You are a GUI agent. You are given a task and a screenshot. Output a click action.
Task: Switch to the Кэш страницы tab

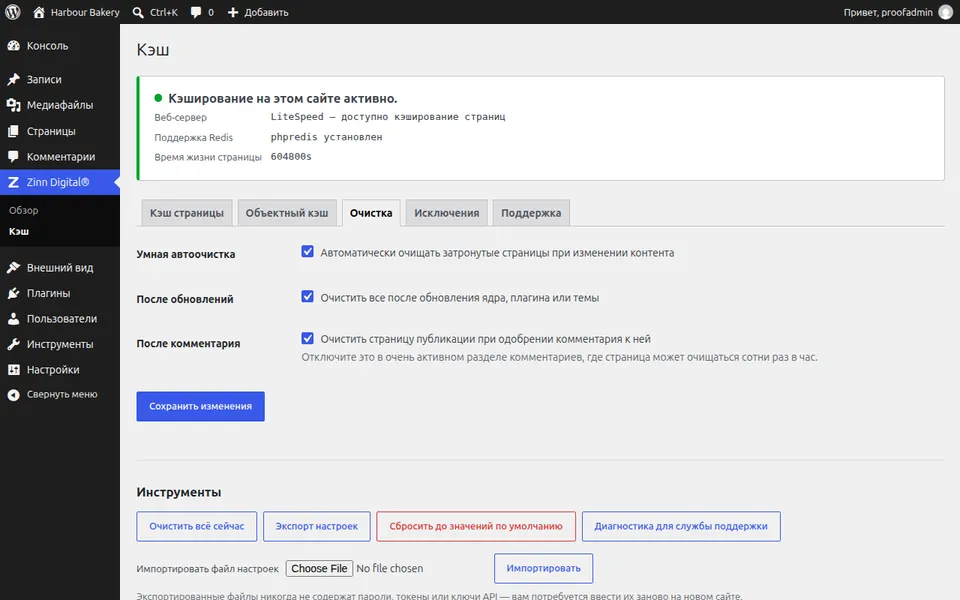point(187,213)
